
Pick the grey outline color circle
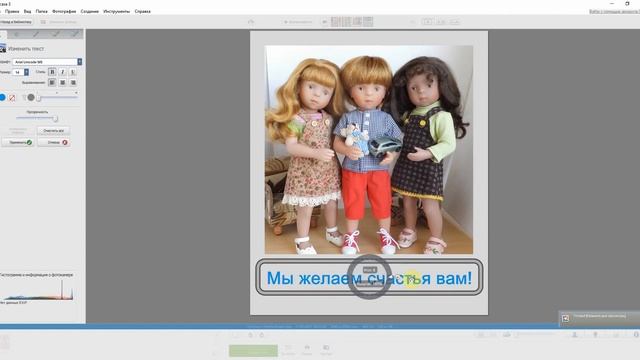[31, 97]
